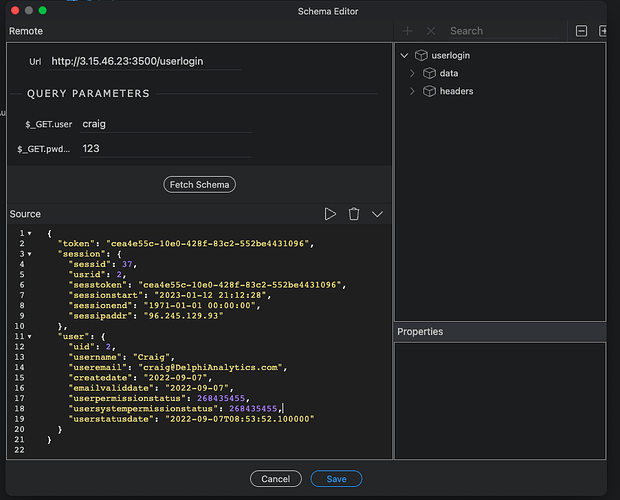Select the userlogin tree label
This screenshot has height=500, width=620.
point(451,55)
